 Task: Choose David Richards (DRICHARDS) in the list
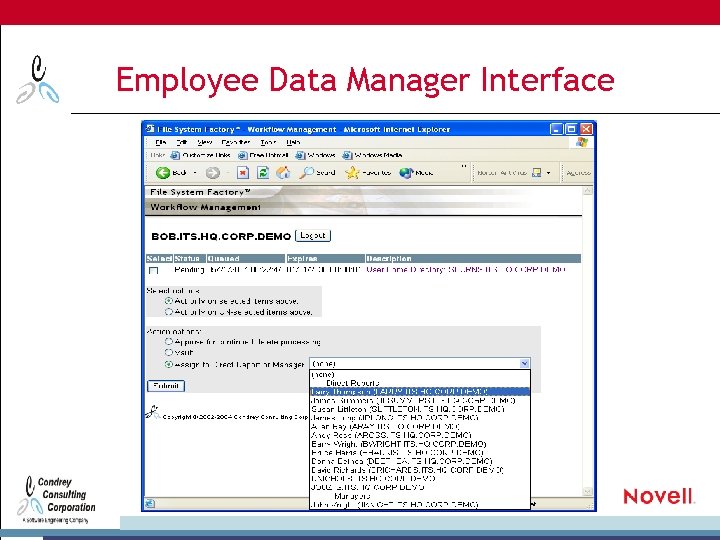pyautogui.click(x=420, y=470)
